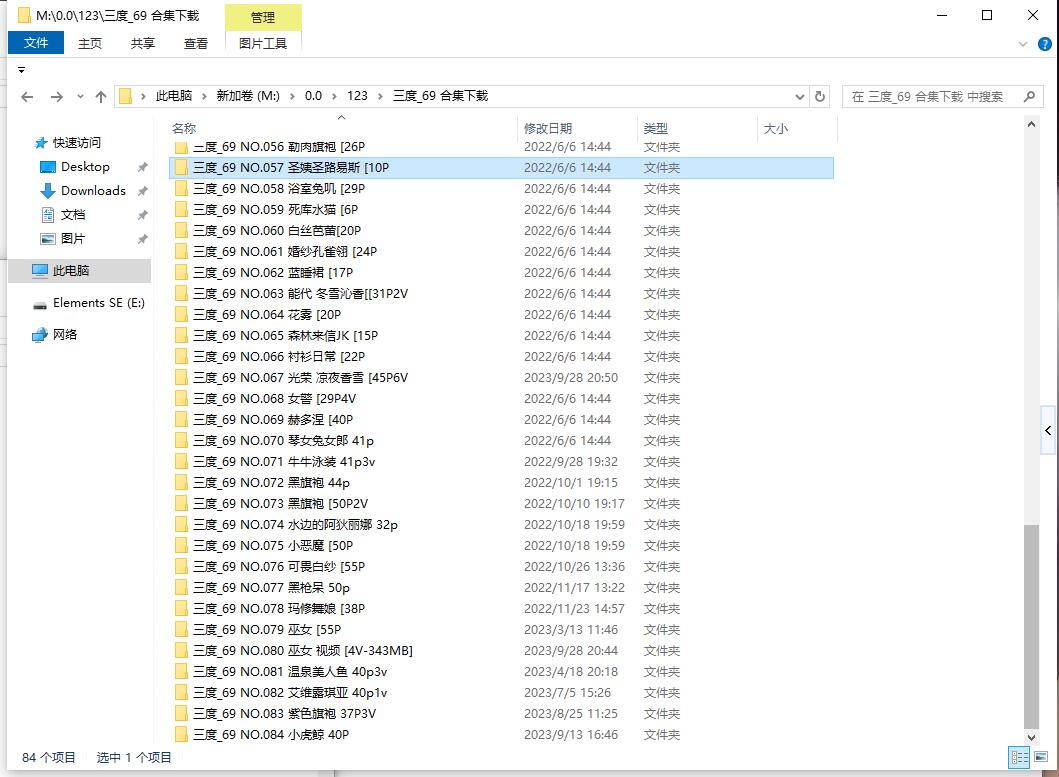Open the Help question mark icon
The height and width of the screenshot is (777, 1059).
1043,44
